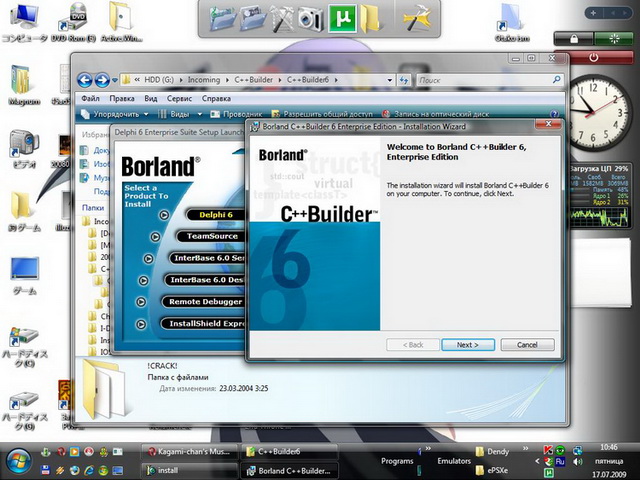Click the µTorrent icon in the top dock
The height and width of the screenshot is (480, 640).
[342, 18]
